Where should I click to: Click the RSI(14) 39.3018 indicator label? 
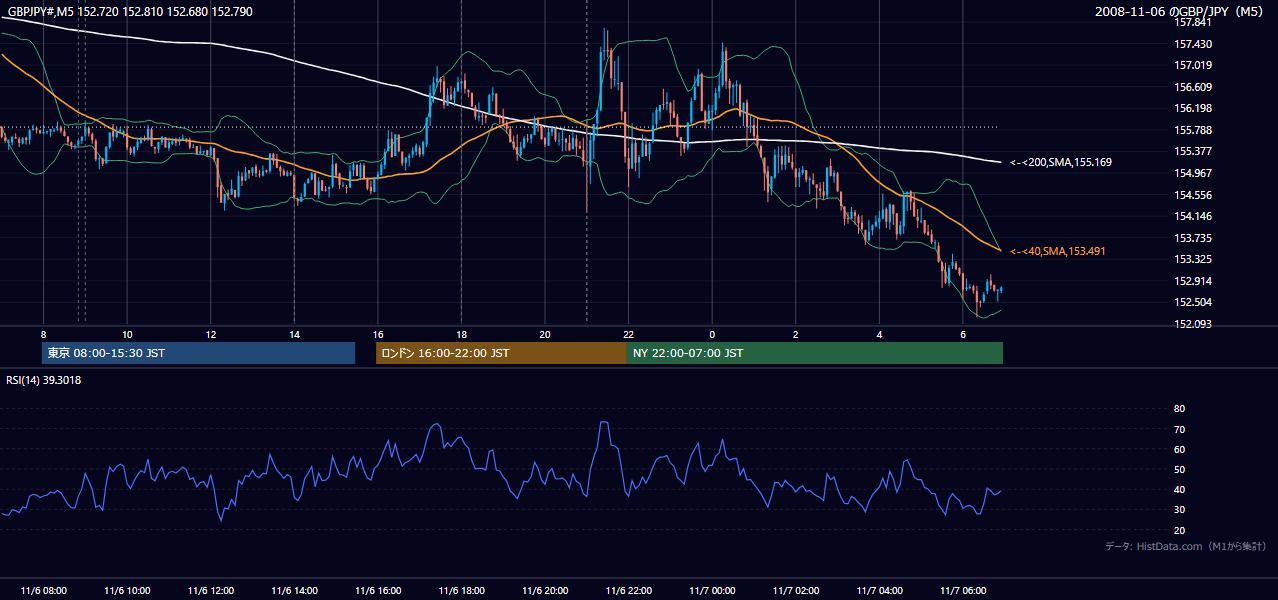pyautogui.click(x=44, y=380)
